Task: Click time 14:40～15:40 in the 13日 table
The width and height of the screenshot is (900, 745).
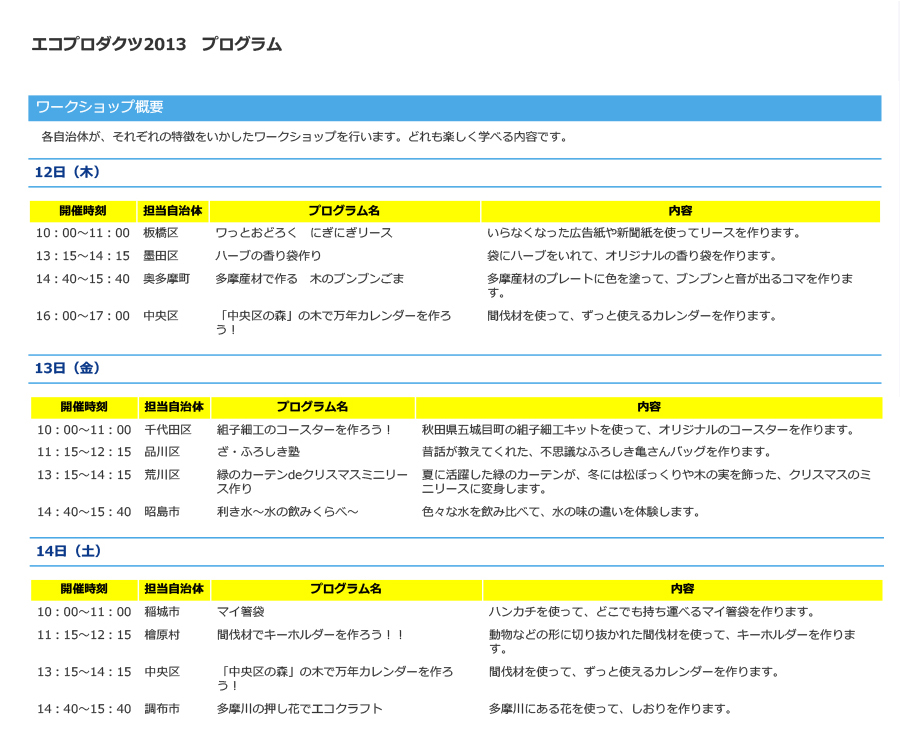Action: click(84, 512)
